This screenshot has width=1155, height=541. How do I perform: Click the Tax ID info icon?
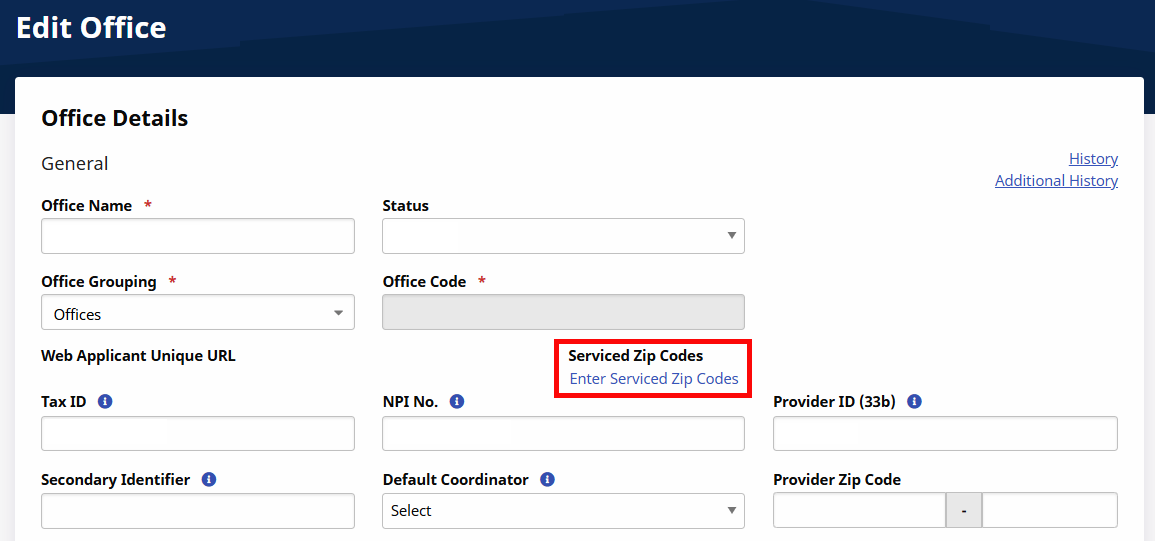(105, 402)
